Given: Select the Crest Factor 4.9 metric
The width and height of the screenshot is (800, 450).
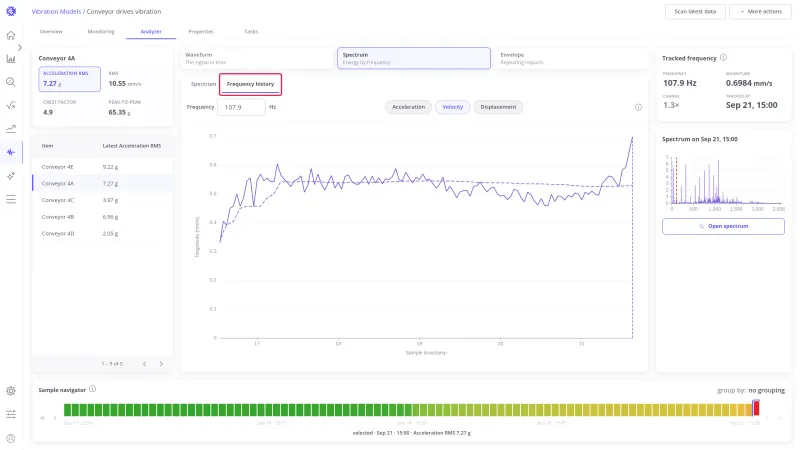Looking at the screenshot, I should click(x=69, y=108).
